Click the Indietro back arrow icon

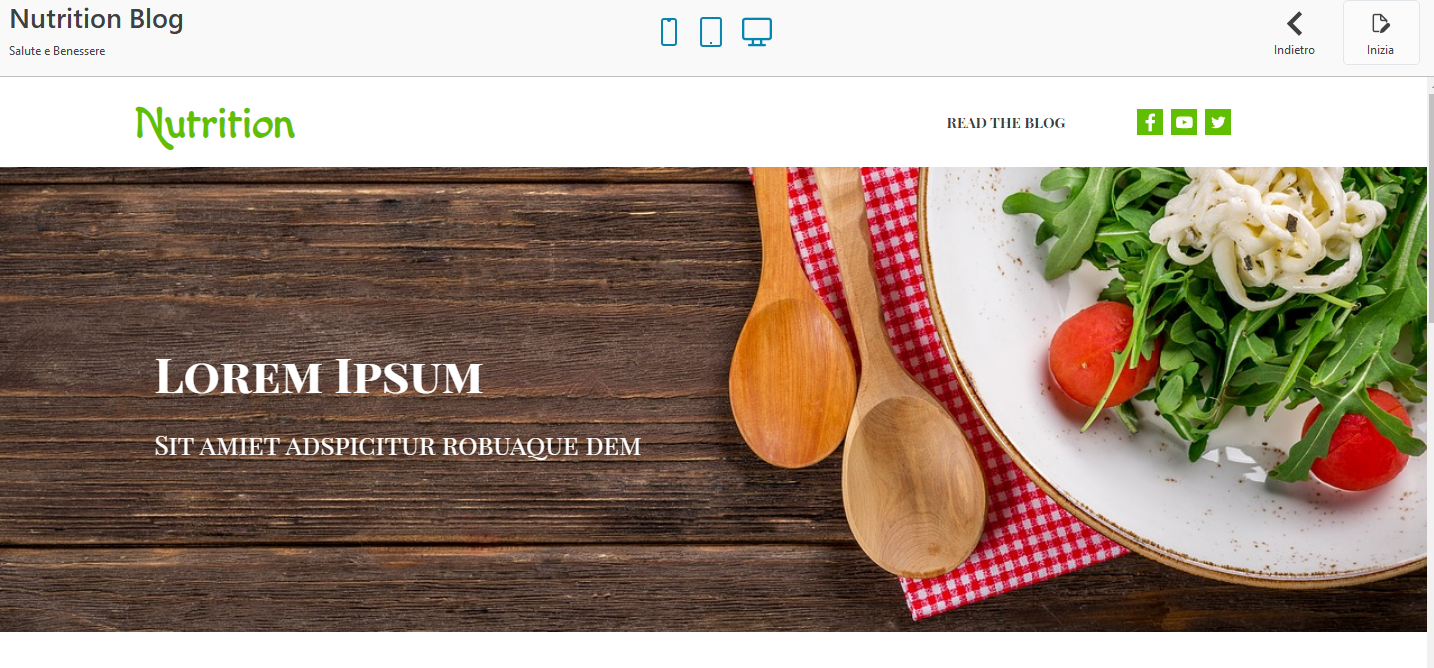[x=1294, y=24]
